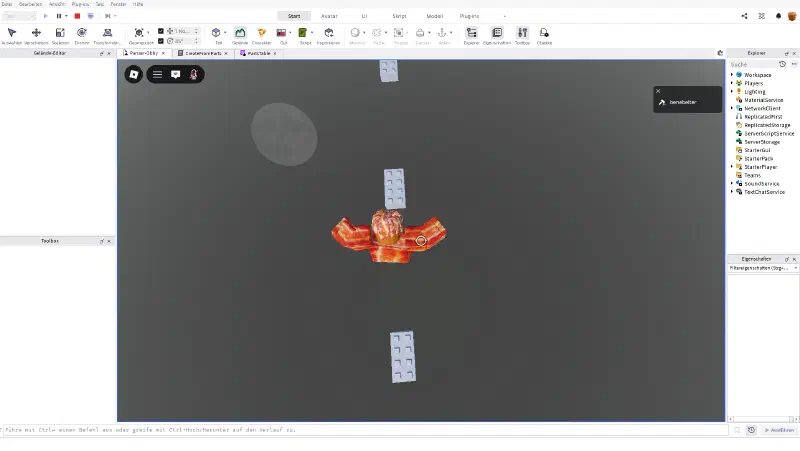800x451 pixels.
Task: Open the hamburger menu in viewport
Action: click(x=158, y=74)
